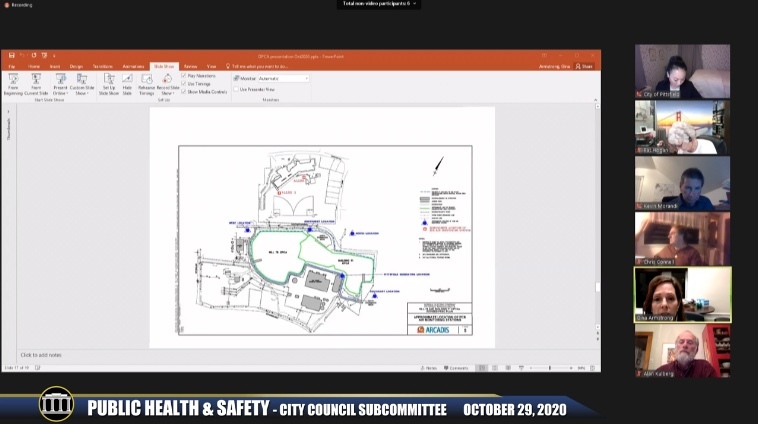Open the Monitor dropdown set to Automatic
This screenshot has height=424, width=758.
[282, 78]
